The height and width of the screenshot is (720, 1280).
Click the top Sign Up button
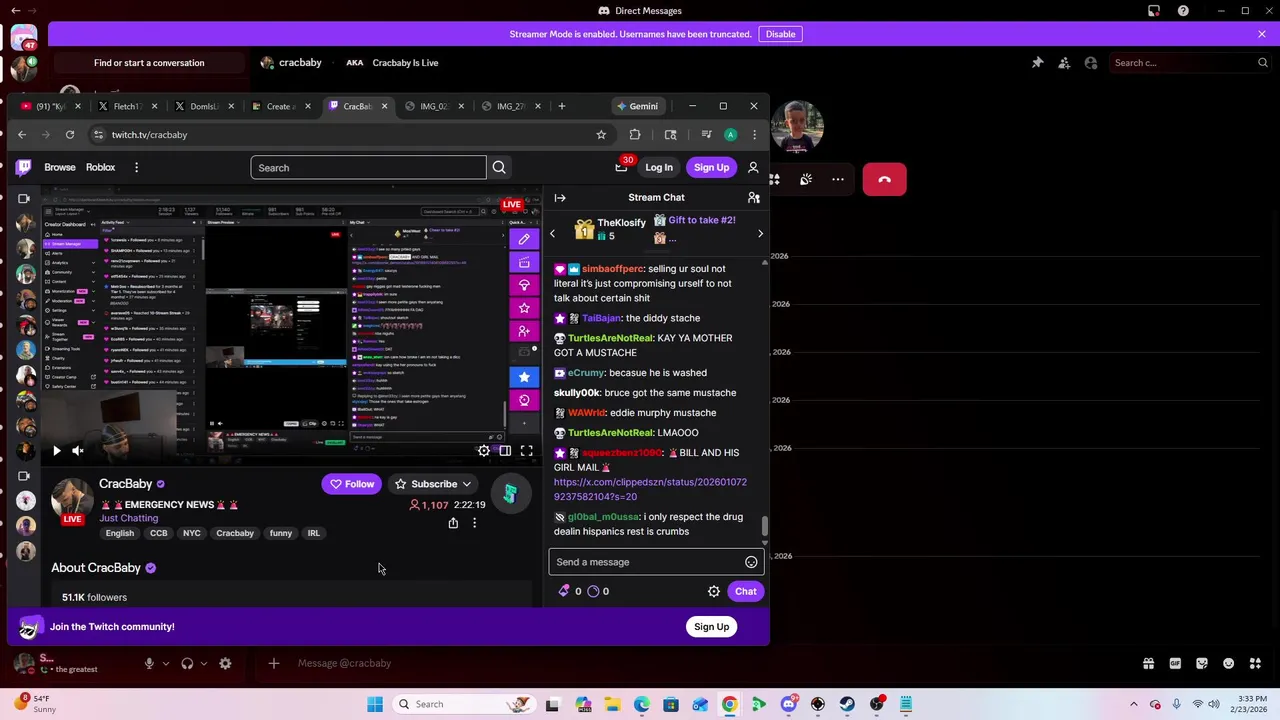click(x=711, y=168)
